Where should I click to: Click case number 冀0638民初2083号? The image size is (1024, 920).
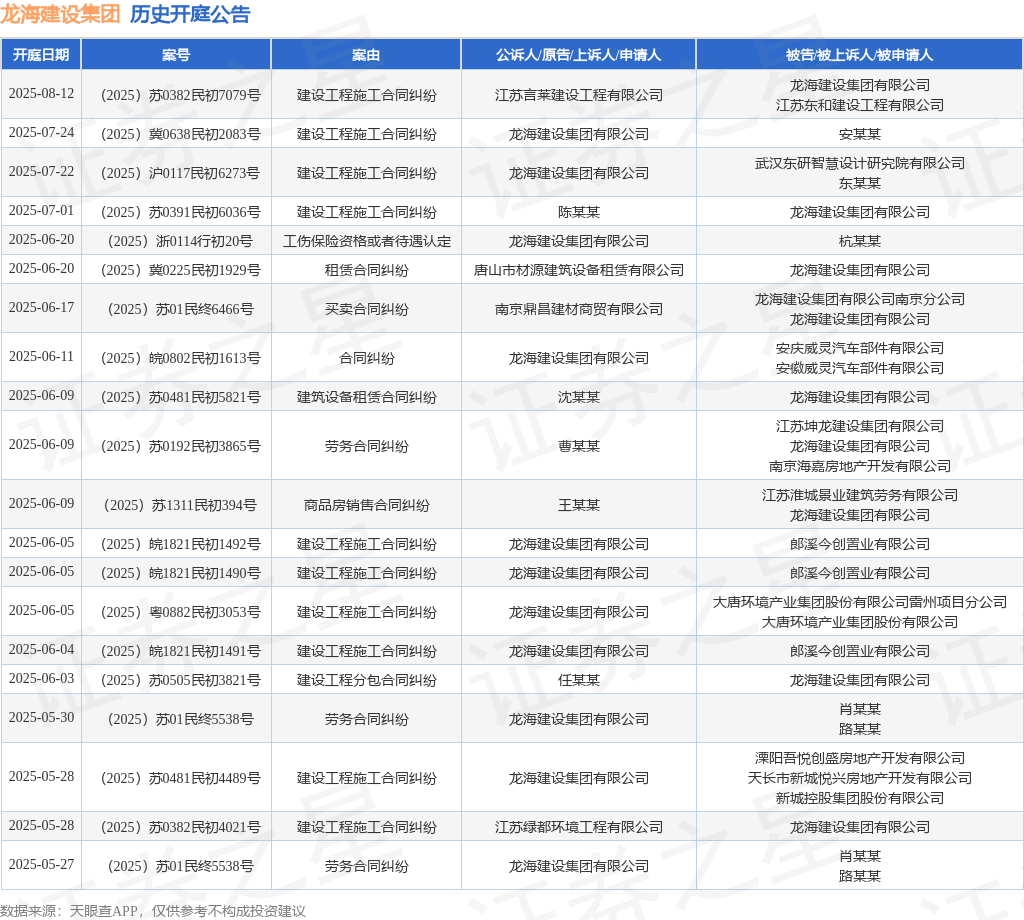click(180, 135)
